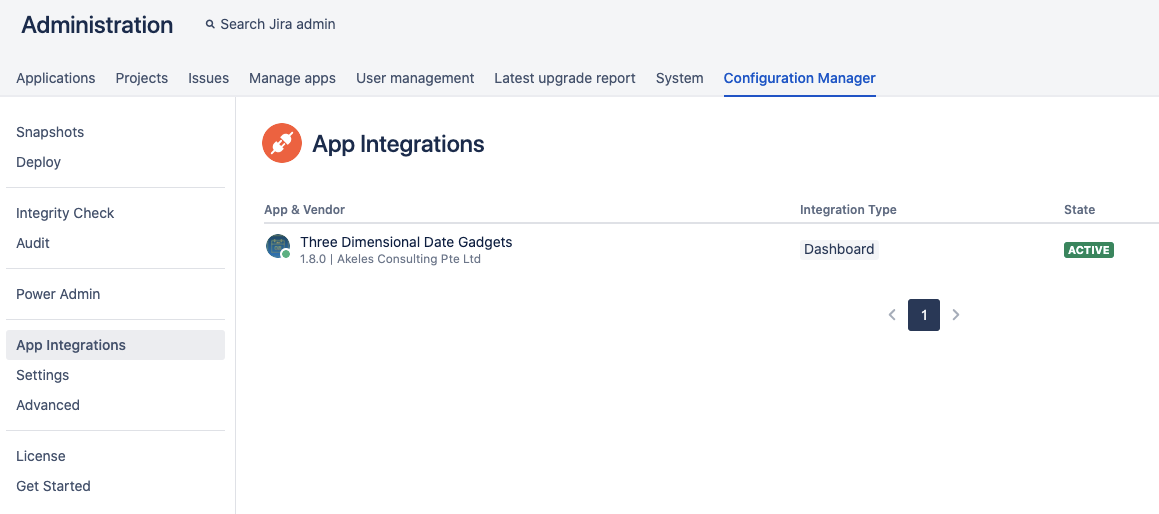Go to the previous page arrow
Image resolution: width=1159 pixels, height=514 pixels.
pyautogui.click(x=892, y=315)
